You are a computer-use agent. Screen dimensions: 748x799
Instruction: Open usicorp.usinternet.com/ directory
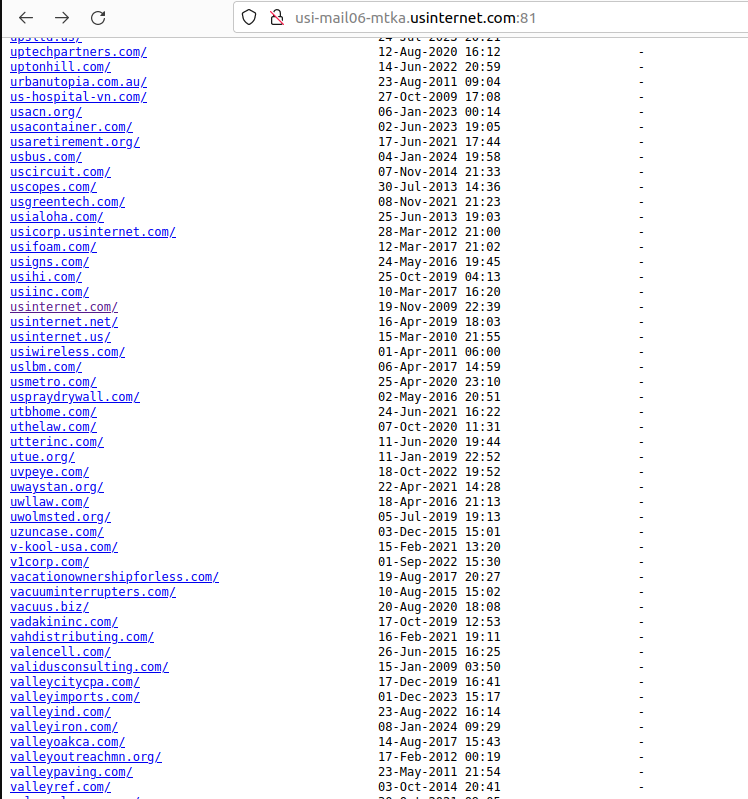(93, 232)
